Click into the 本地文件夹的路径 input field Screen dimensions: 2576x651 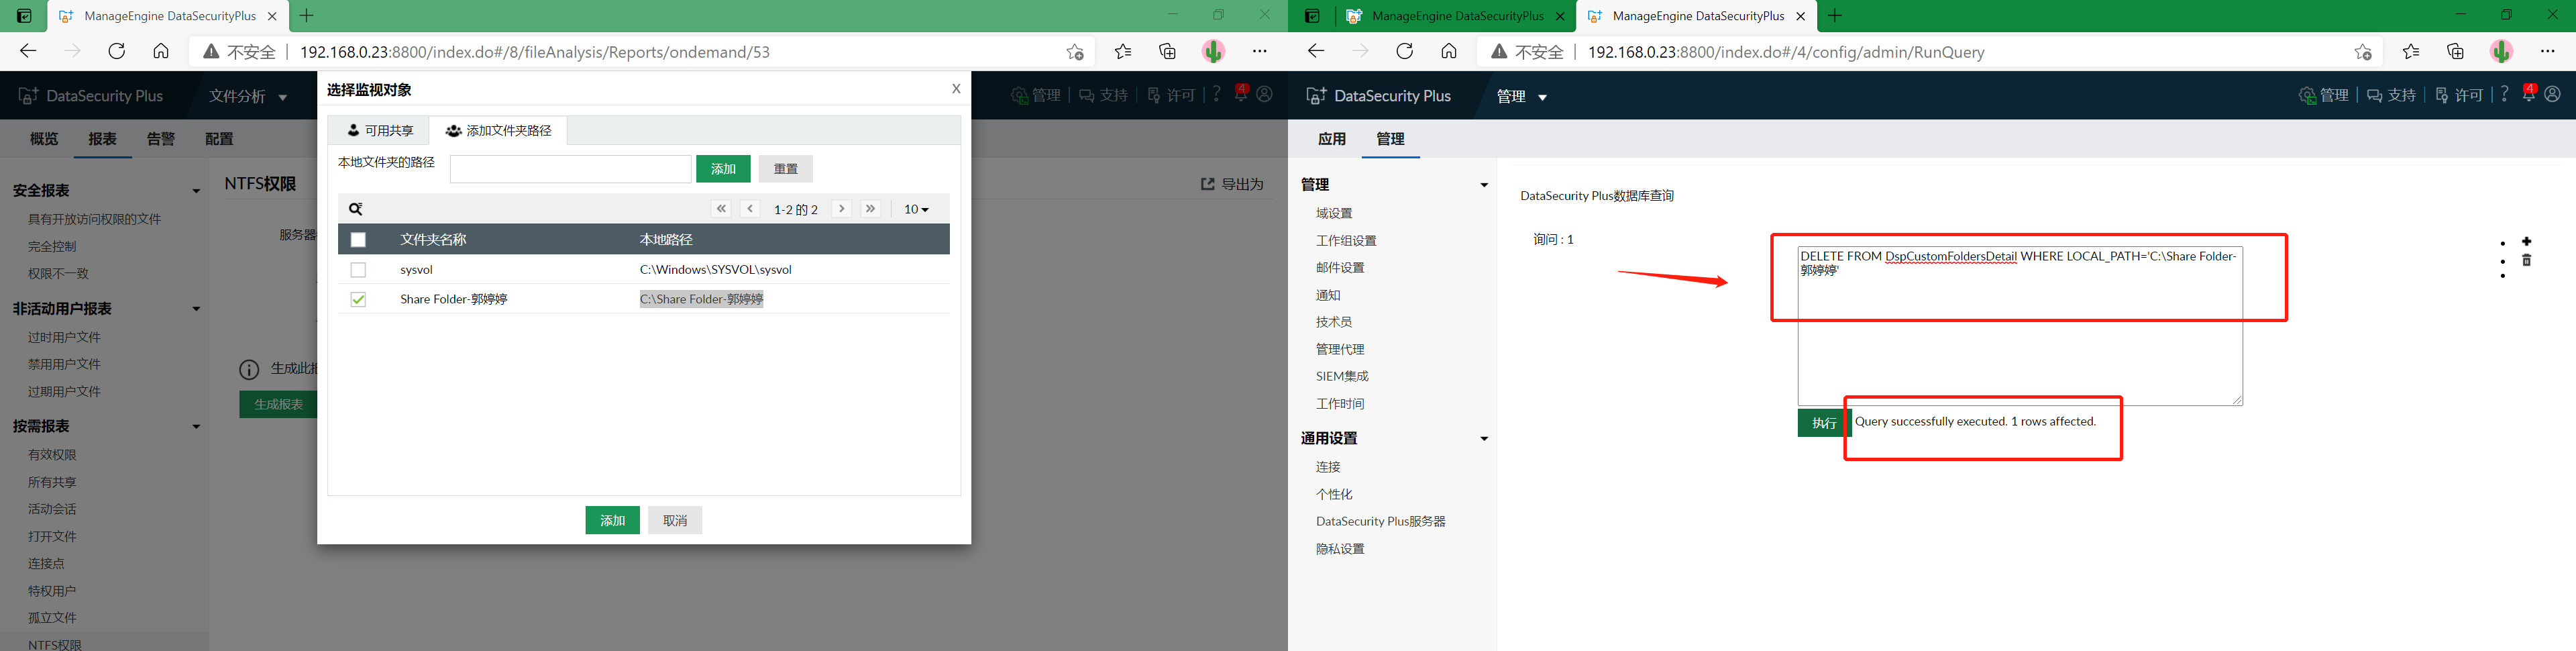[x=570, y=169]
